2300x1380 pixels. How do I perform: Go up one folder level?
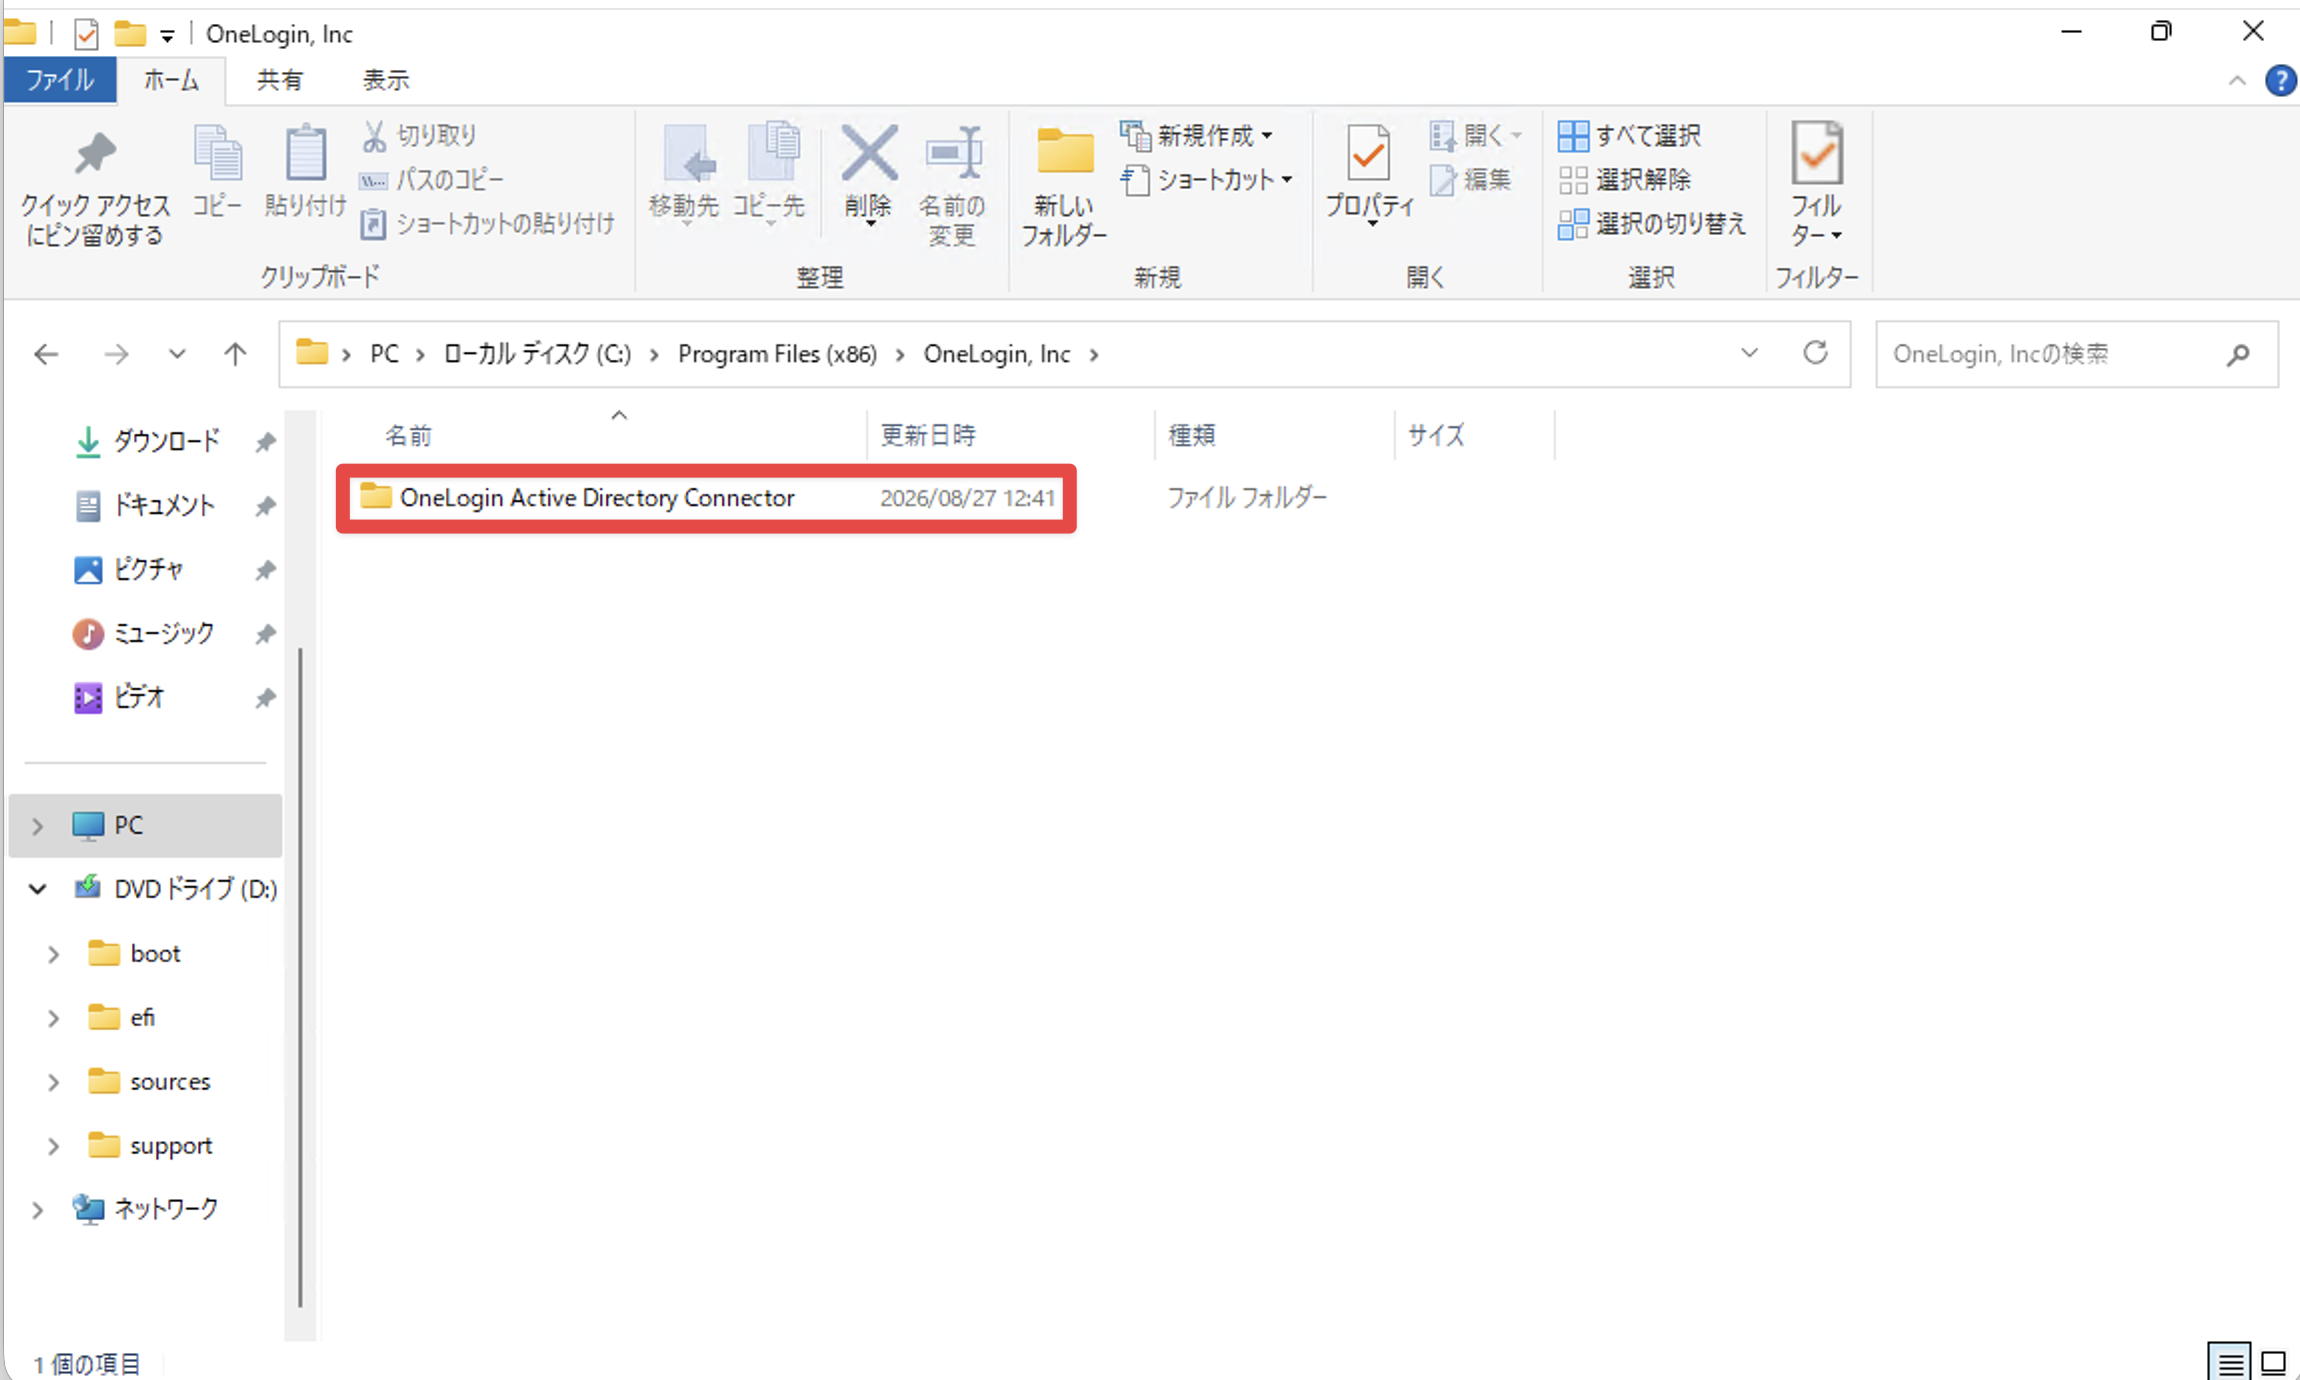[x=235, y=354]
